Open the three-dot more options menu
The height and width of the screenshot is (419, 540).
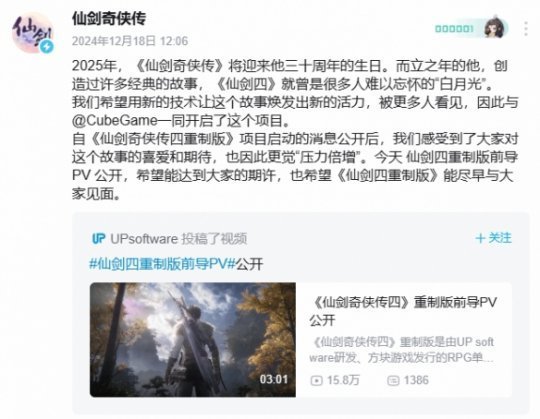click(526, 29)
